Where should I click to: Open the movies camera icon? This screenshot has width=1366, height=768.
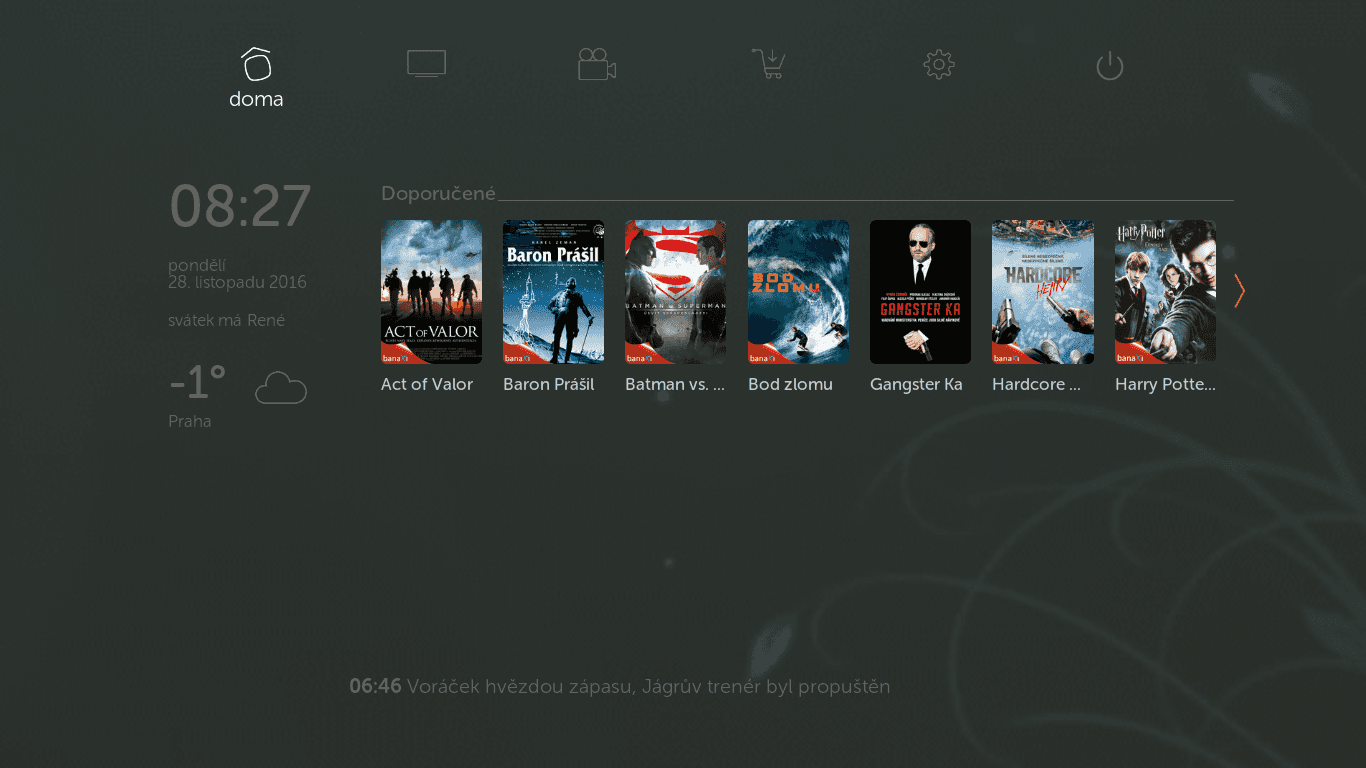pyautogui.click(x=597, y=62)
